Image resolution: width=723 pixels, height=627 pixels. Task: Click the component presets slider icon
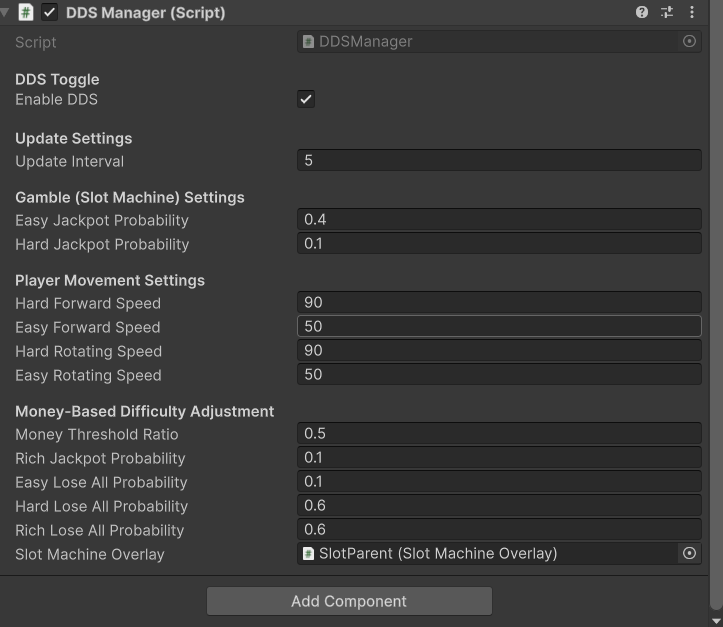(667, 13)
